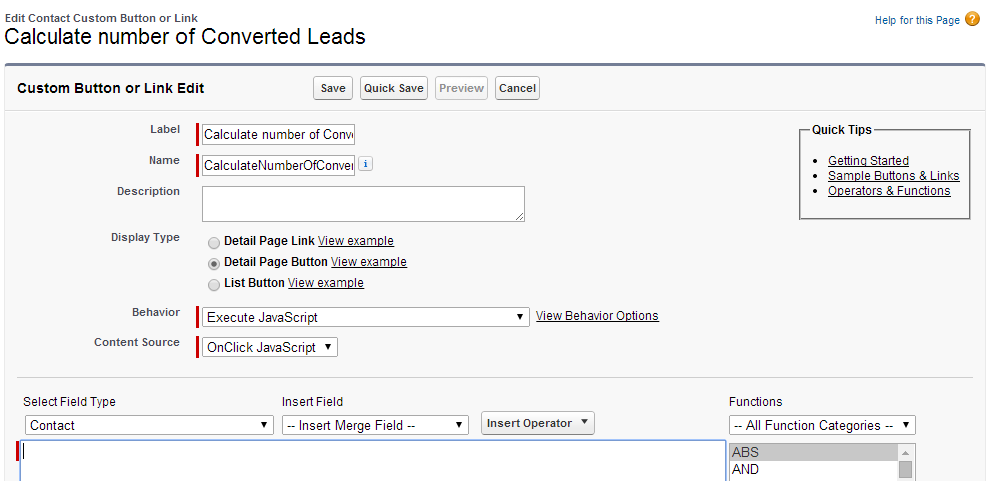Select ABS in the functions list

point(814,452)
